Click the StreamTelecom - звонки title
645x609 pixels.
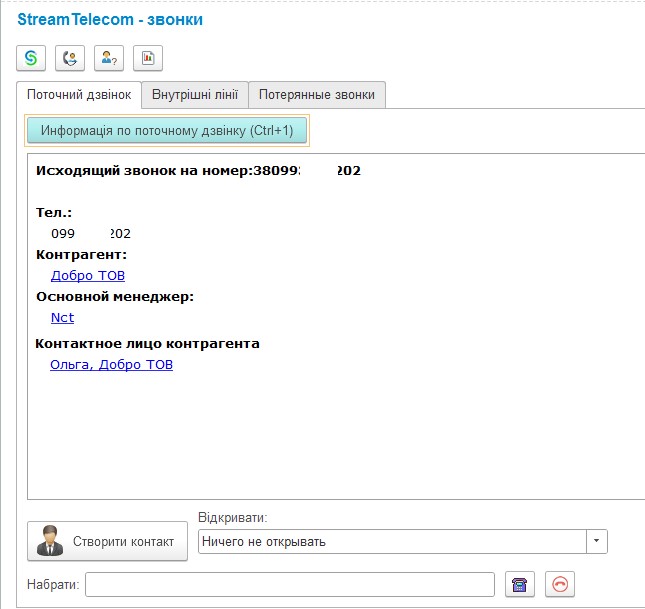[x=110, y=20]
